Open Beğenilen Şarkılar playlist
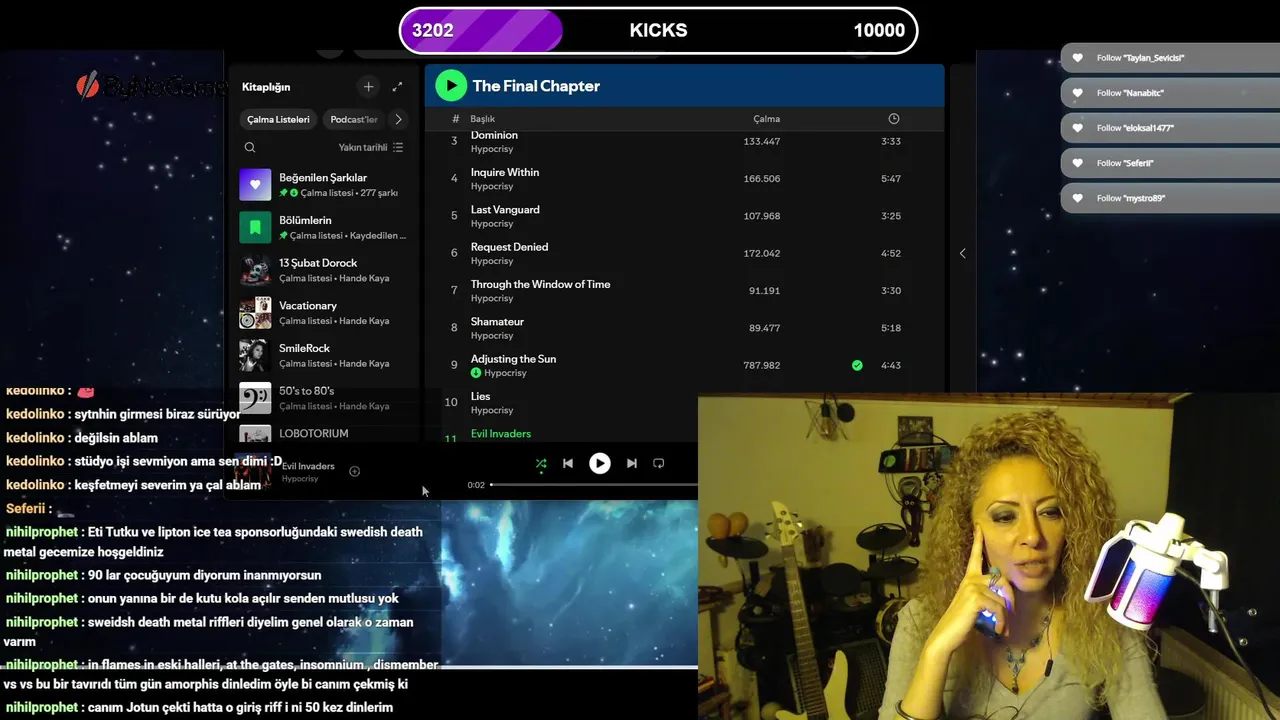 coord(323,185)
